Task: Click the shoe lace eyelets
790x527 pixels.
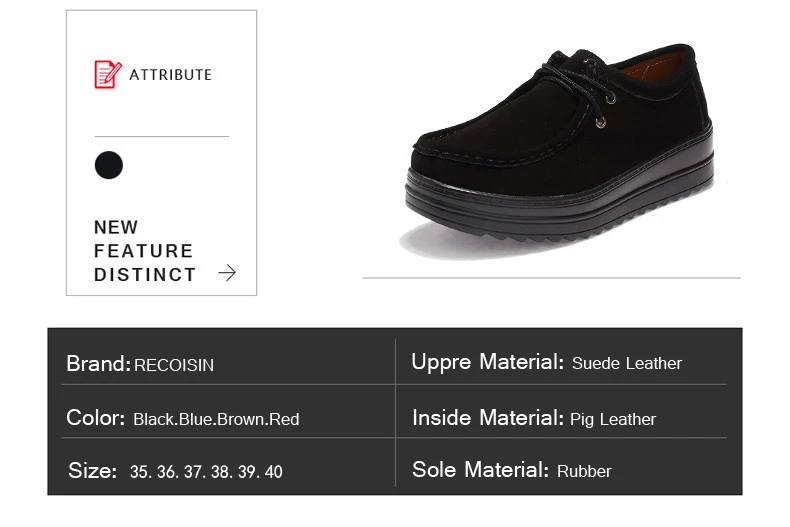Action: click(x=606, y=109)
